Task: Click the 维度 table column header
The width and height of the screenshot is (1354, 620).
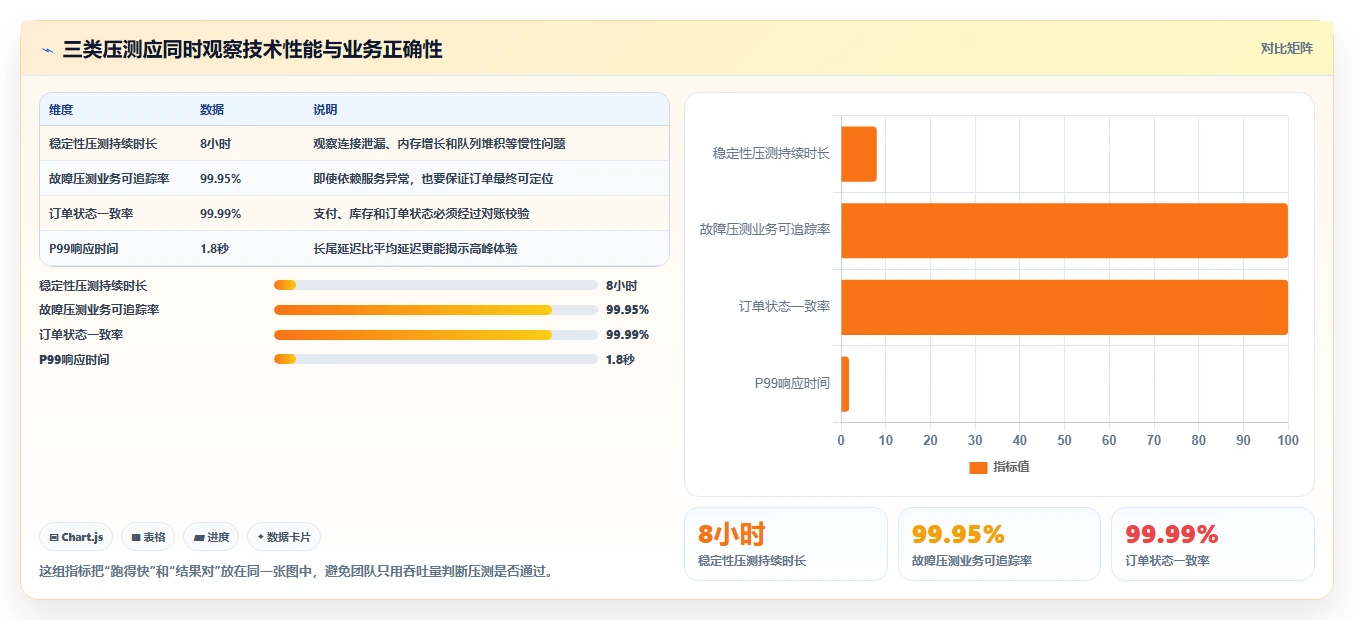Action: pos(61,110)
